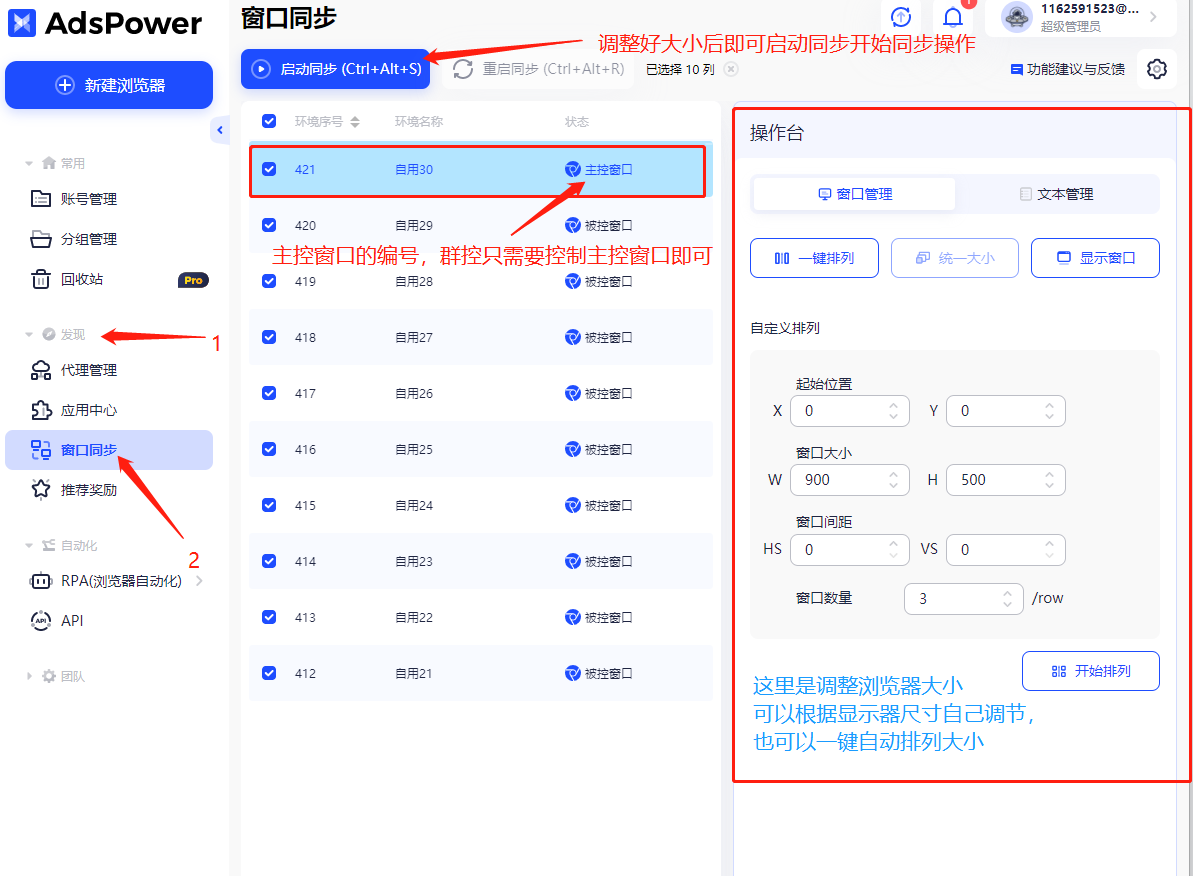Click the user avatar icon

click(x=1016, y=17)
